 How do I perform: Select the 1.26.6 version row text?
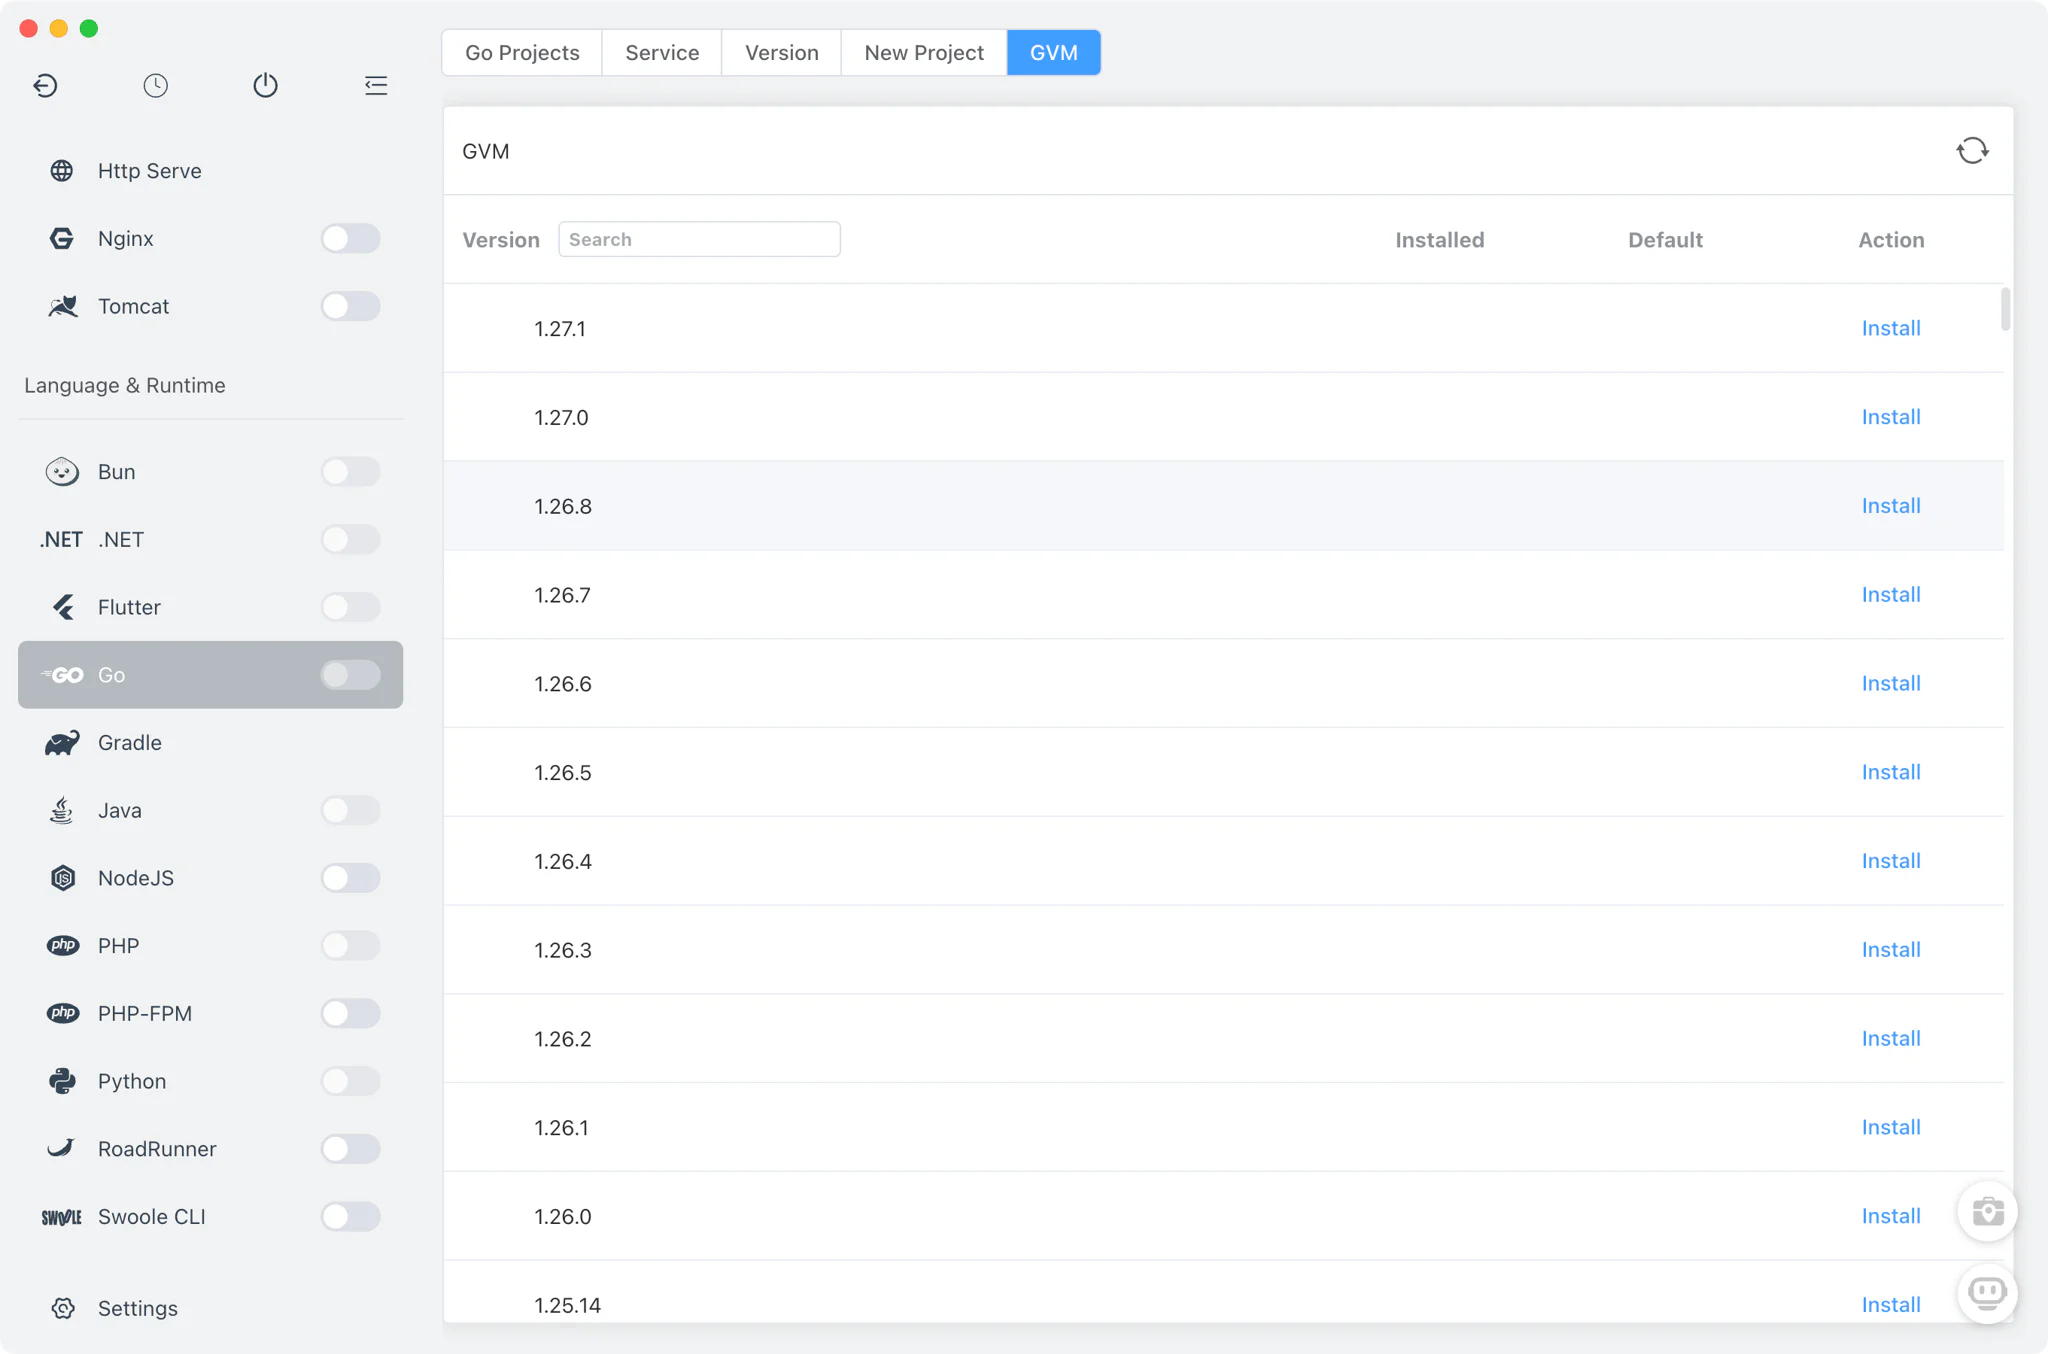coord(563,684)
